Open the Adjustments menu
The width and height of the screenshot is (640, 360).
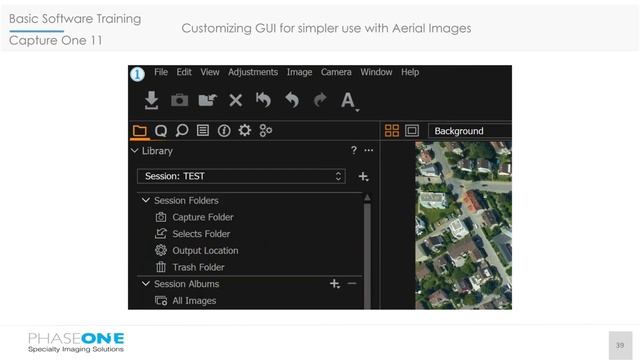point(253,72)
